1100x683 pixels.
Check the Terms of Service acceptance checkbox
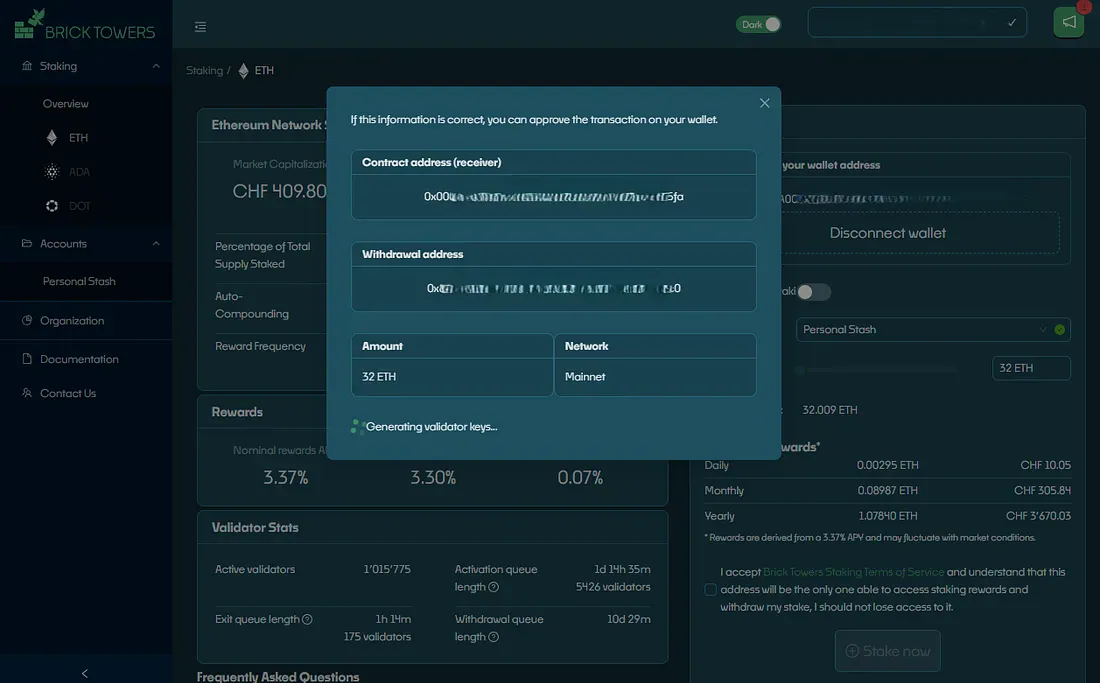tap(711, 590)
